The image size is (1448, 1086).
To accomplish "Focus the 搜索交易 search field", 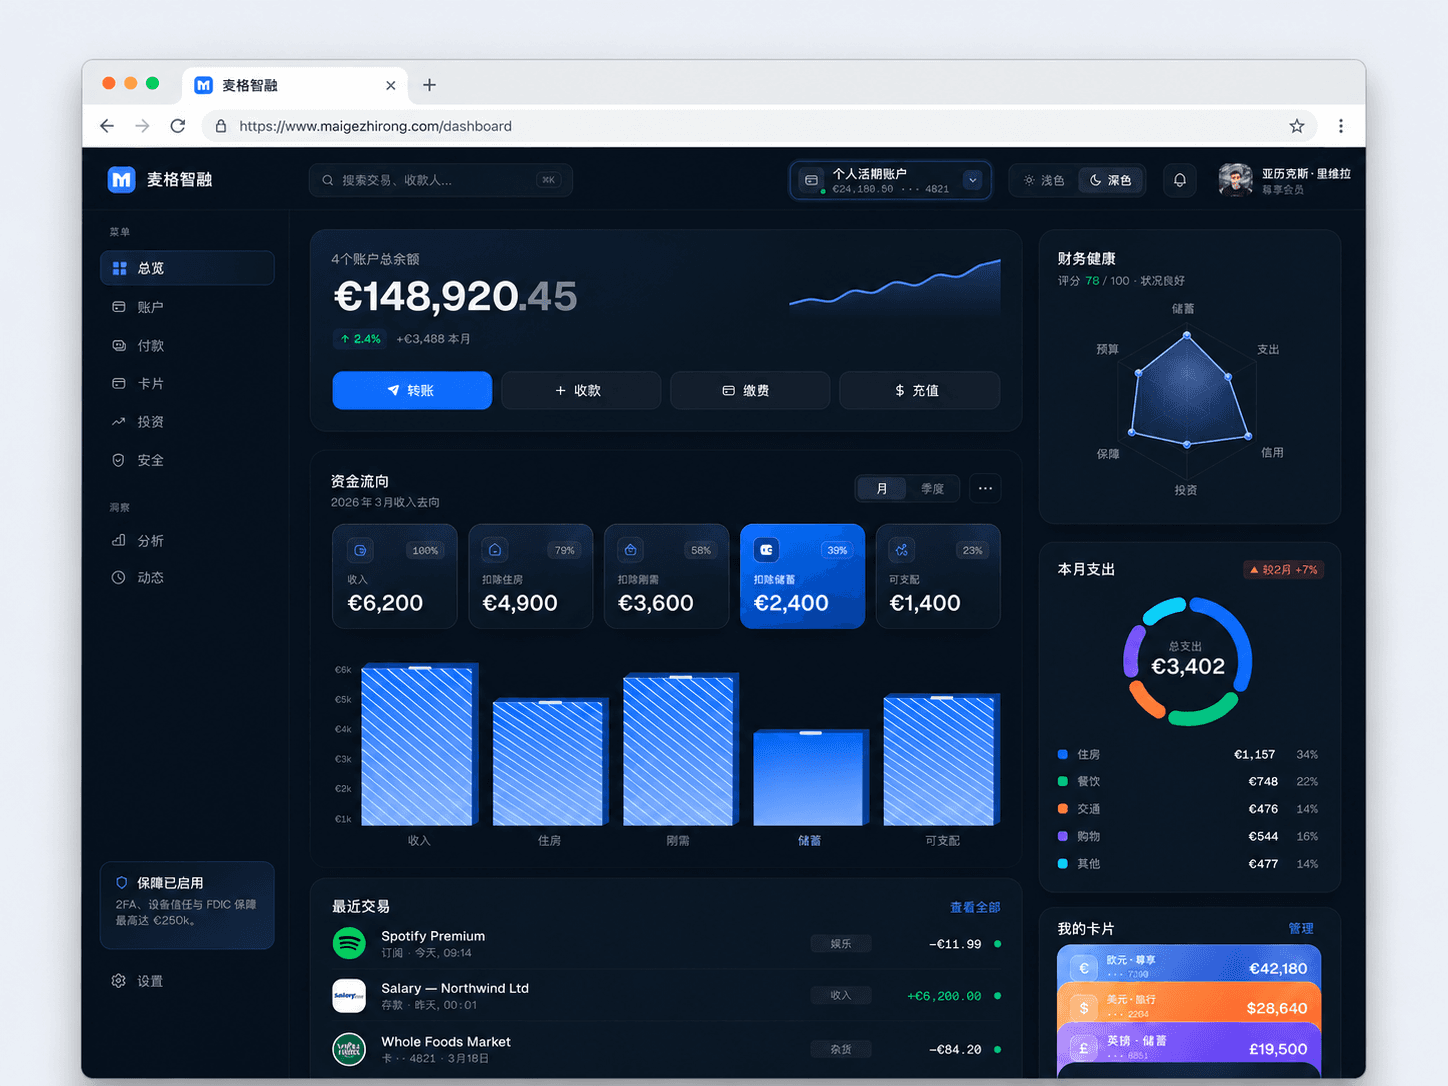I will [x=440, y=180].
